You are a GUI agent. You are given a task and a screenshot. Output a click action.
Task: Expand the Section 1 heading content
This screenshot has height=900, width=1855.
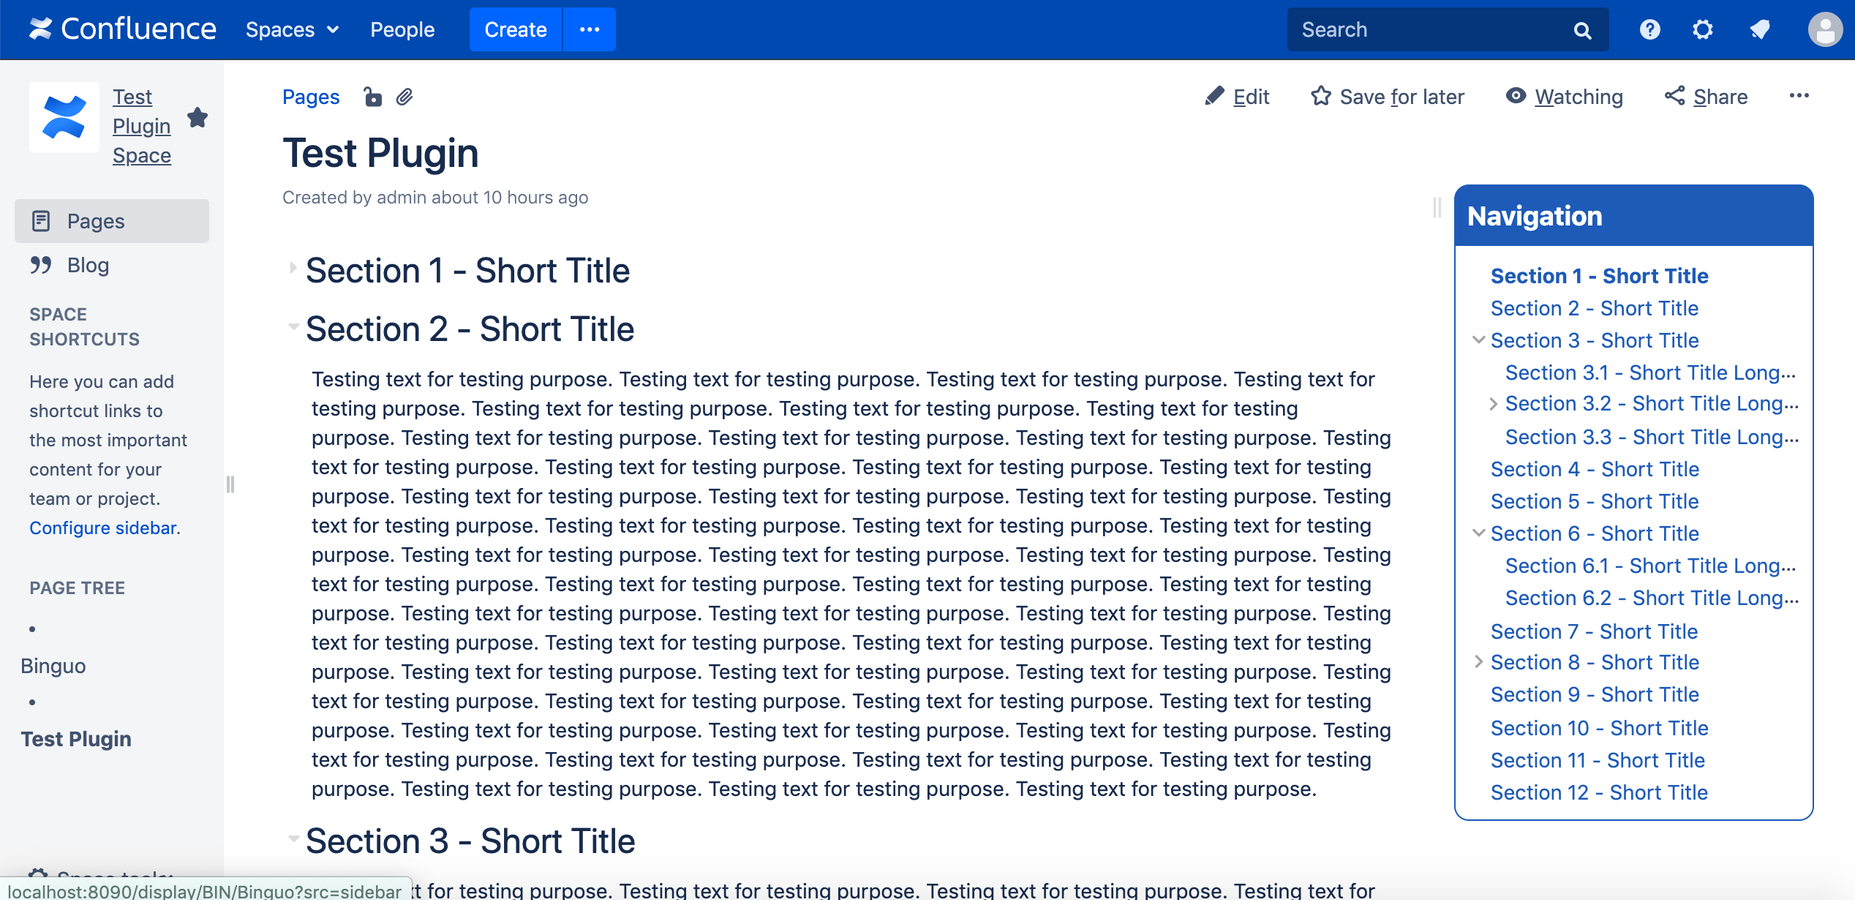coord(292,268)
